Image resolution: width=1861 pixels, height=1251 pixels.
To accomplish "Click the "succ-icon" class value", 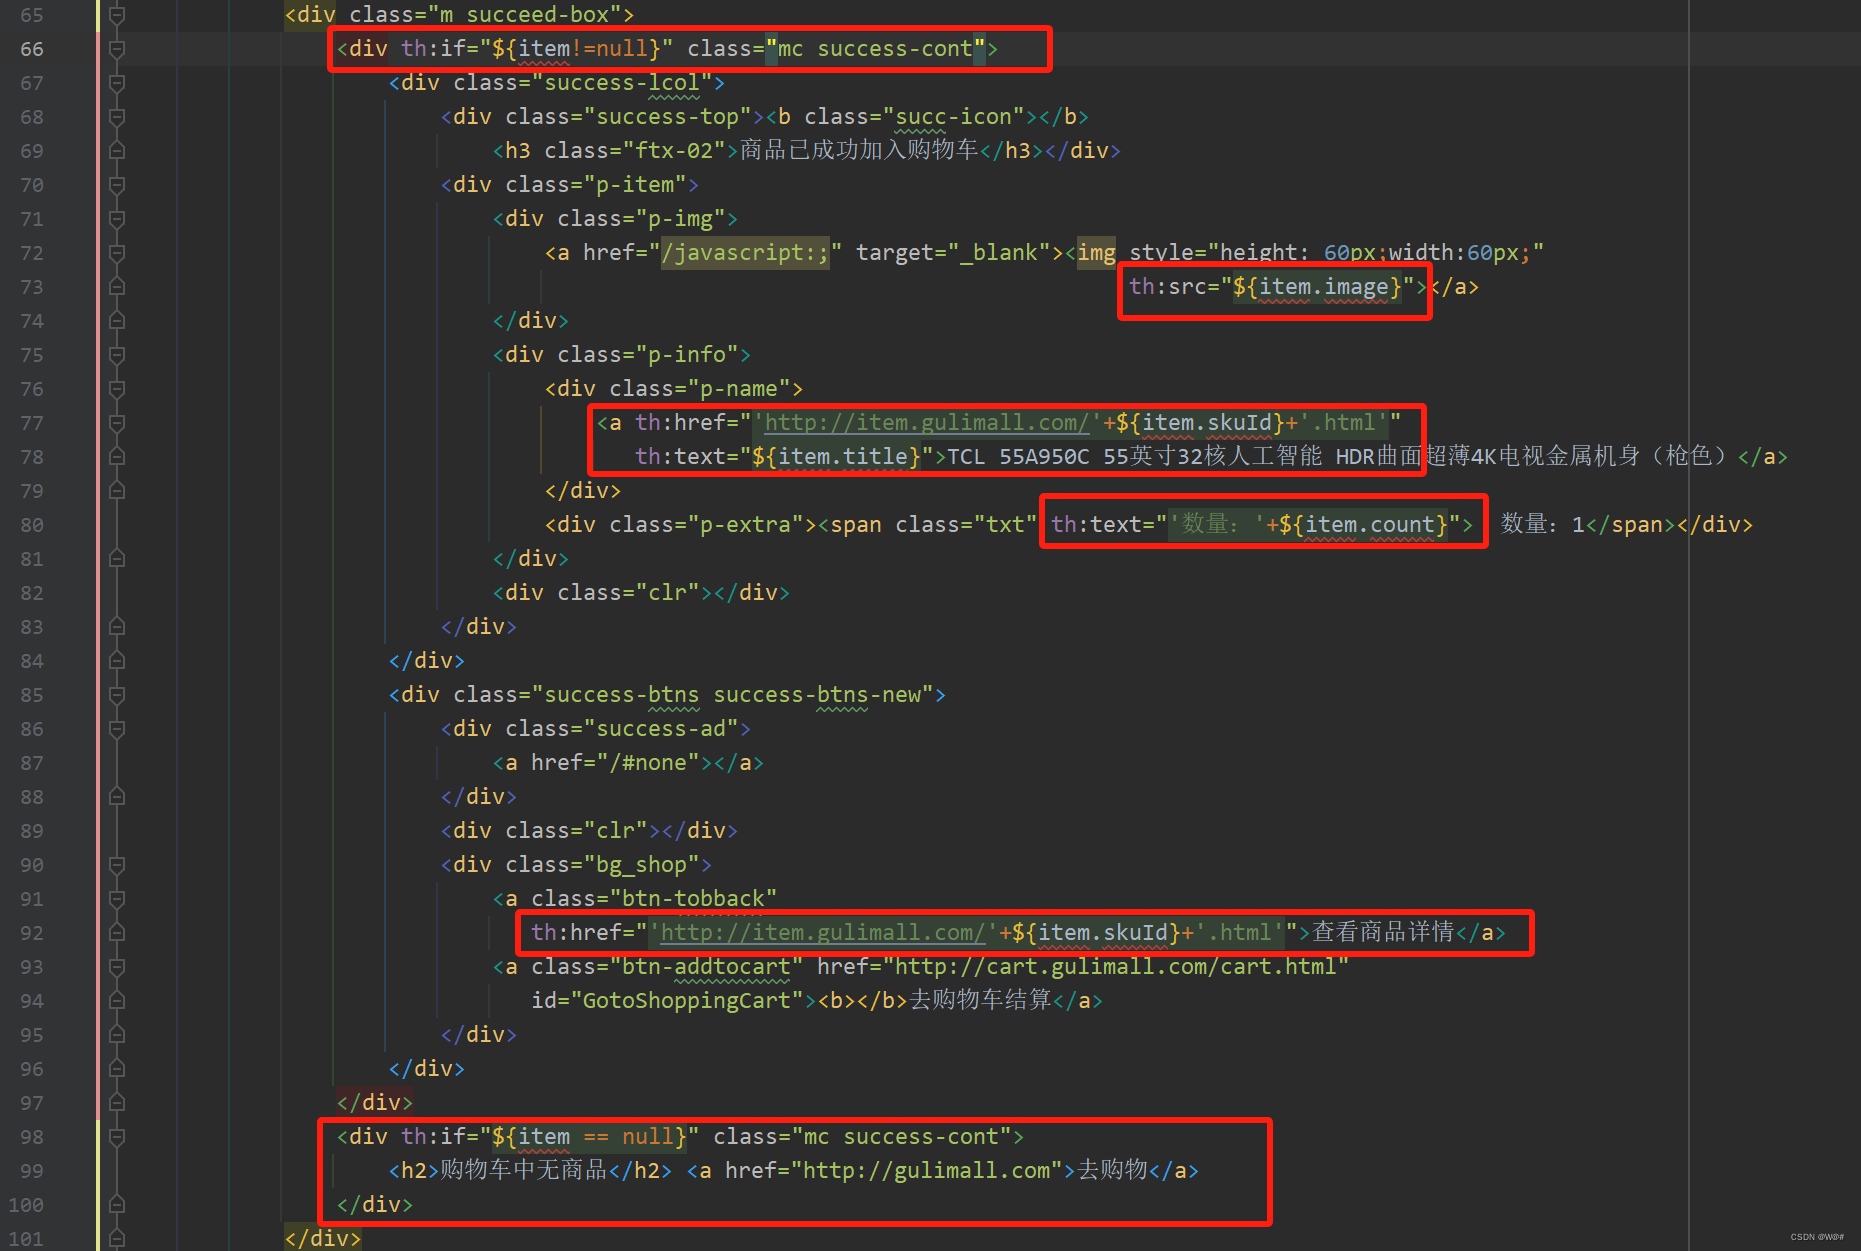I will pos(954,117).
